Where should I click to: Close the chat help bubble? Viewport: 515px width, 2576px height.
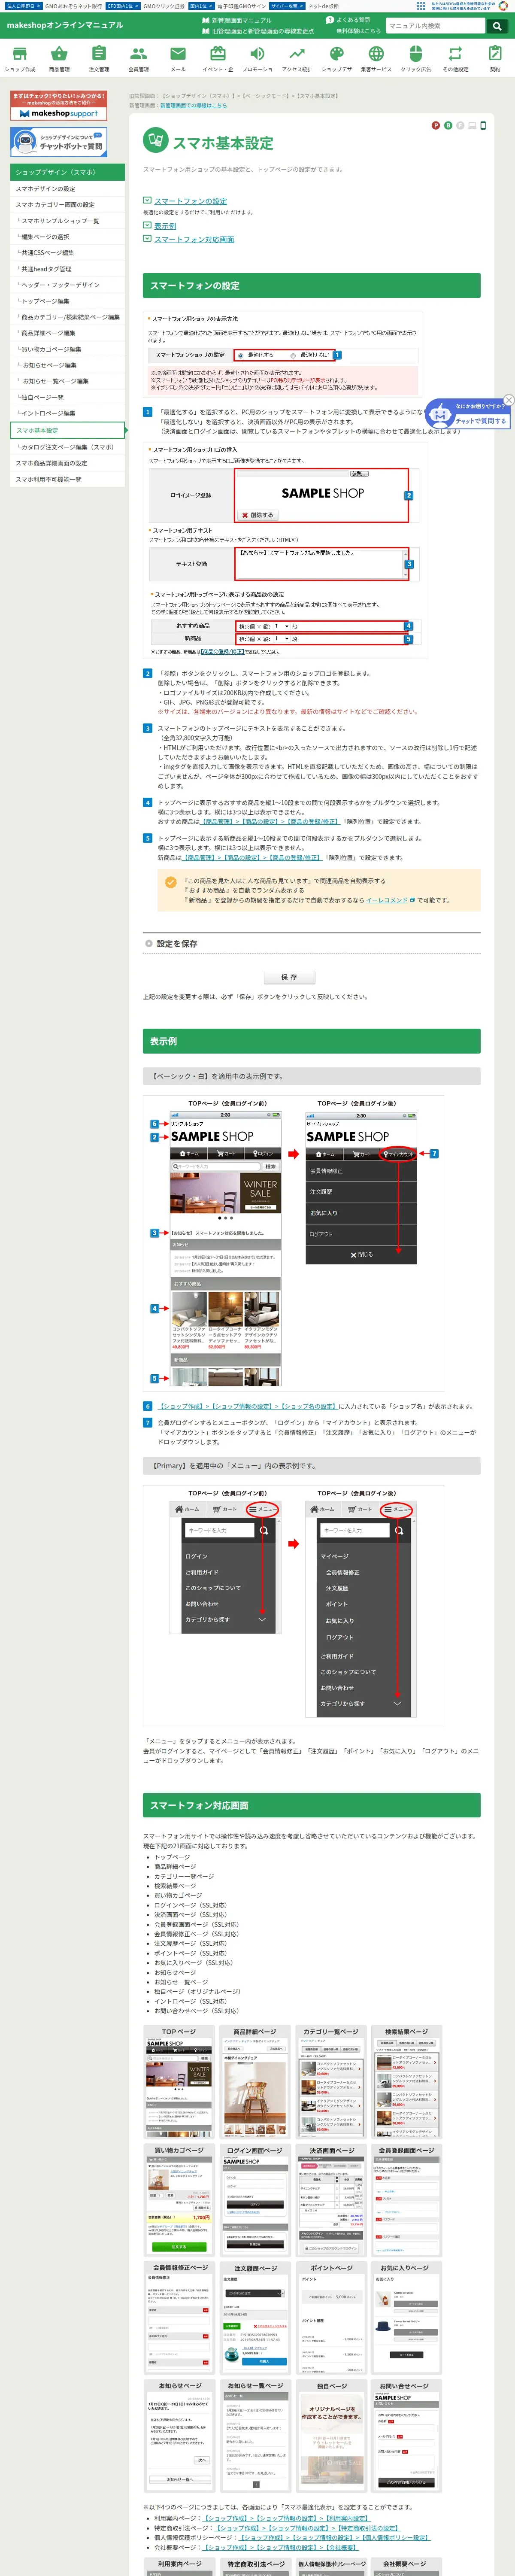click(x=509, y=400)
